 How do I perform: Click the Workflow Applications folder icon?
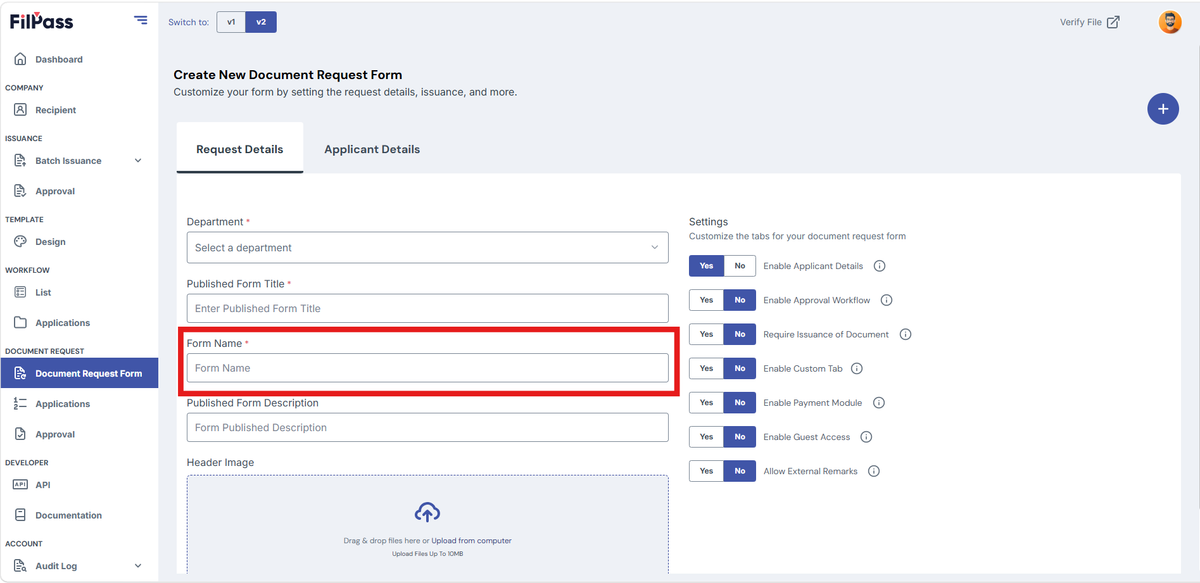tap(20, 322)
